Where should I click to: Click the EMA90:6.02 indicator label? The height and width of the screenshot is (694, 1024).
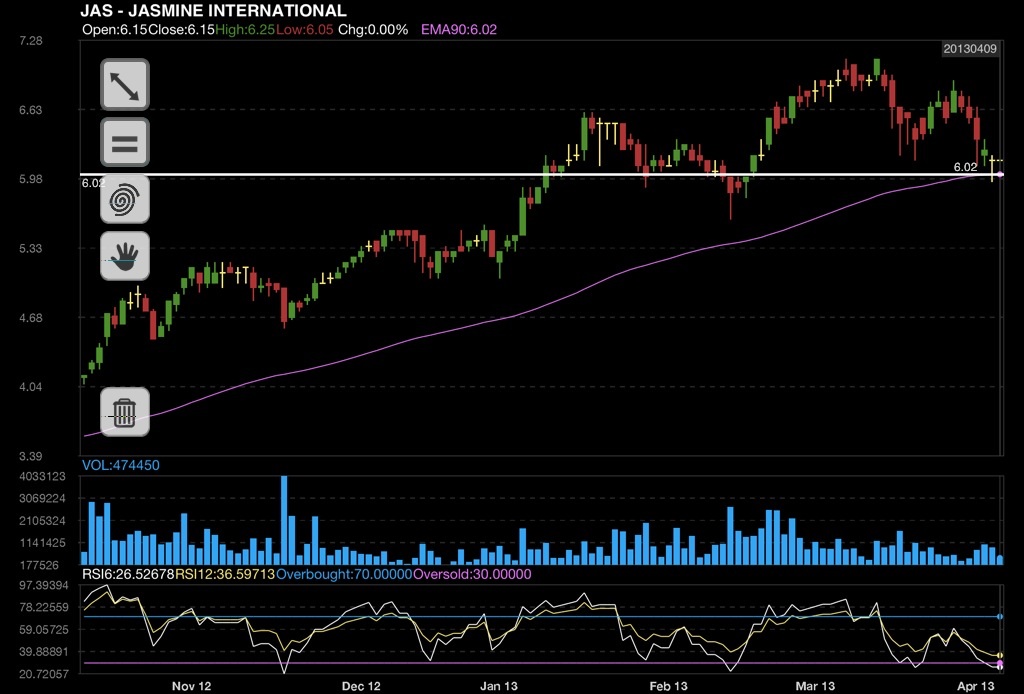tap(459, 29)
